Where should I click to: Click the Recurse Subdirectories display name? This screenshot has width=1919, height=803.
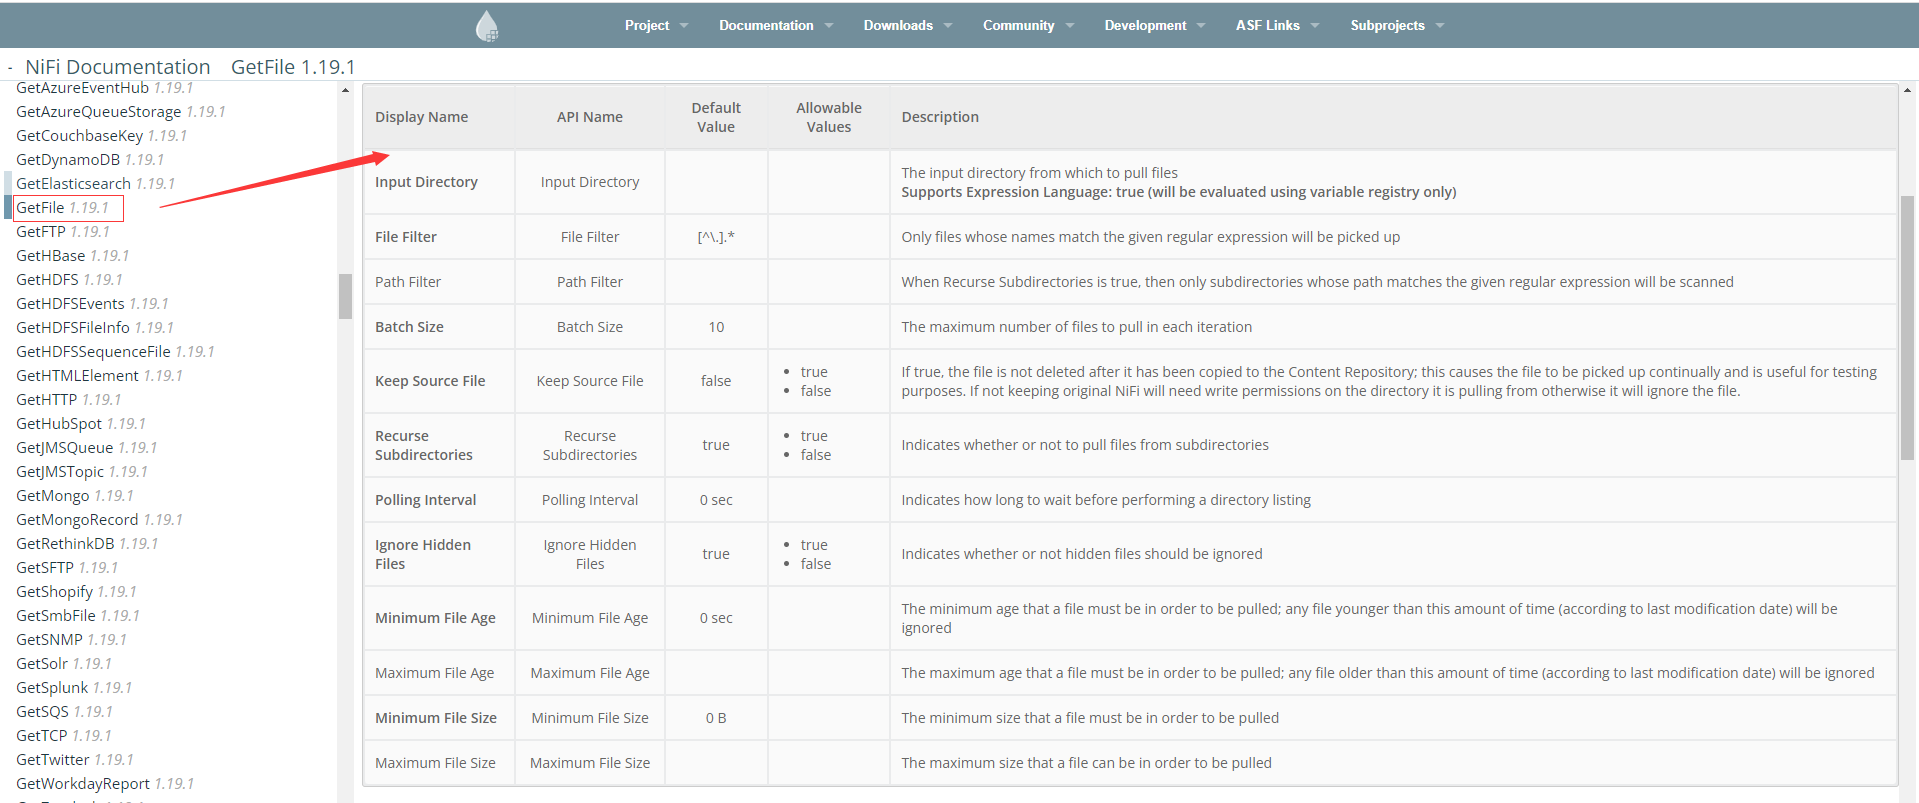424,445
